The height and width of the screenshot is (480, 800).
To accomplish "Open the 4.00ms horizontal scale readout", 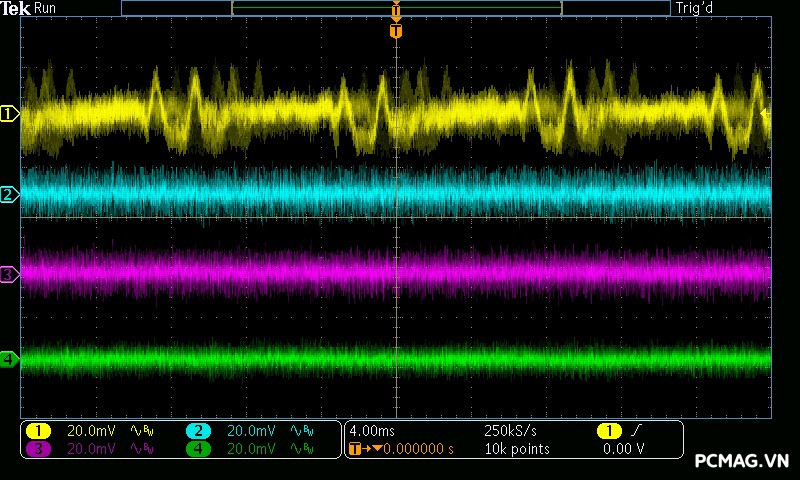I will (372, 431).
